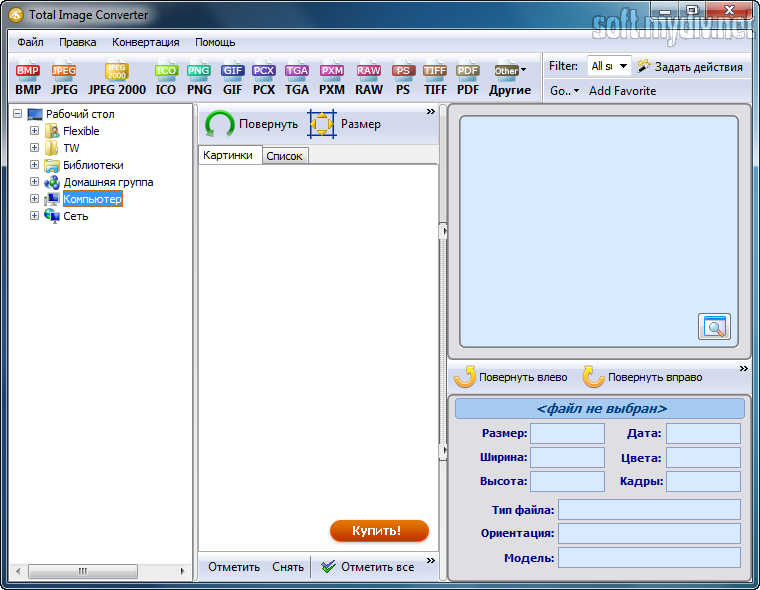Choose the PNG format icon

point(199,79)
